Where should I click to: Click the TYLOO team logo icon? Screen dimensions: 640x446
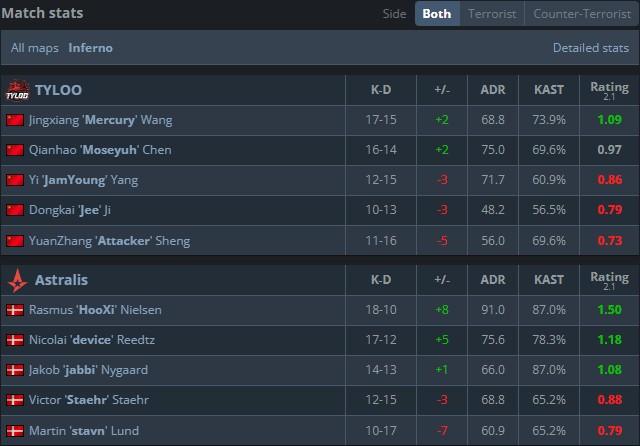[x=16, y=90]
